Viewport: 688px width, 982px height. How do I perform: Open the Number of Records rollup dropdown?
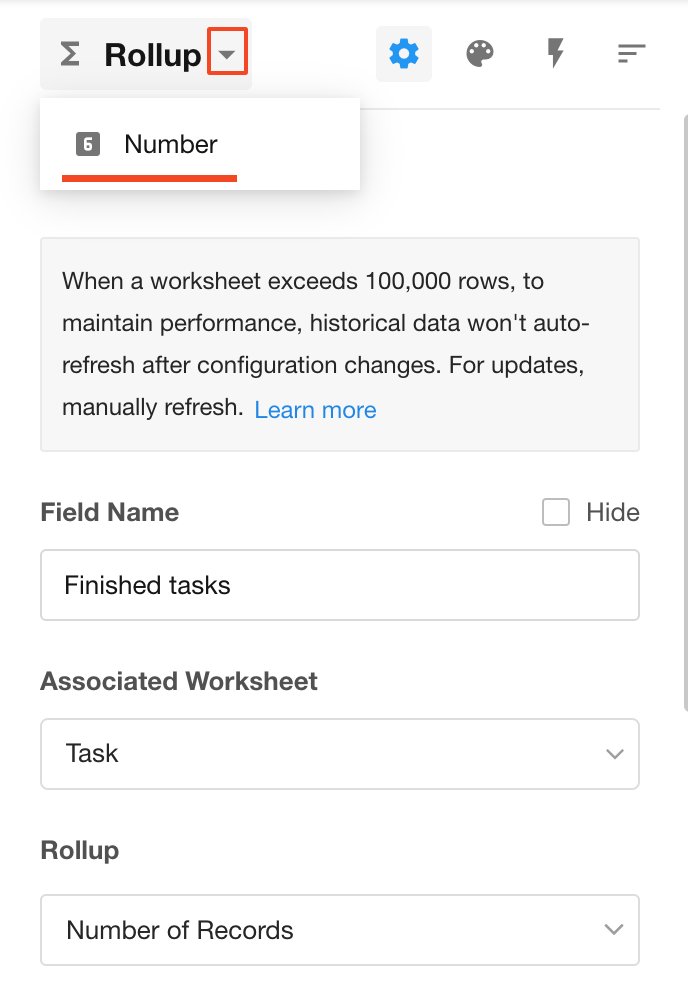coord(340,930)
